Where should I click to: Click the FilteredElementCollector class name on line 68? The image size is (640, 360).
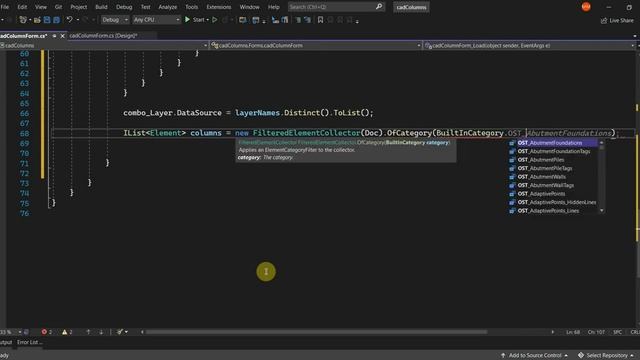point(306,133)
